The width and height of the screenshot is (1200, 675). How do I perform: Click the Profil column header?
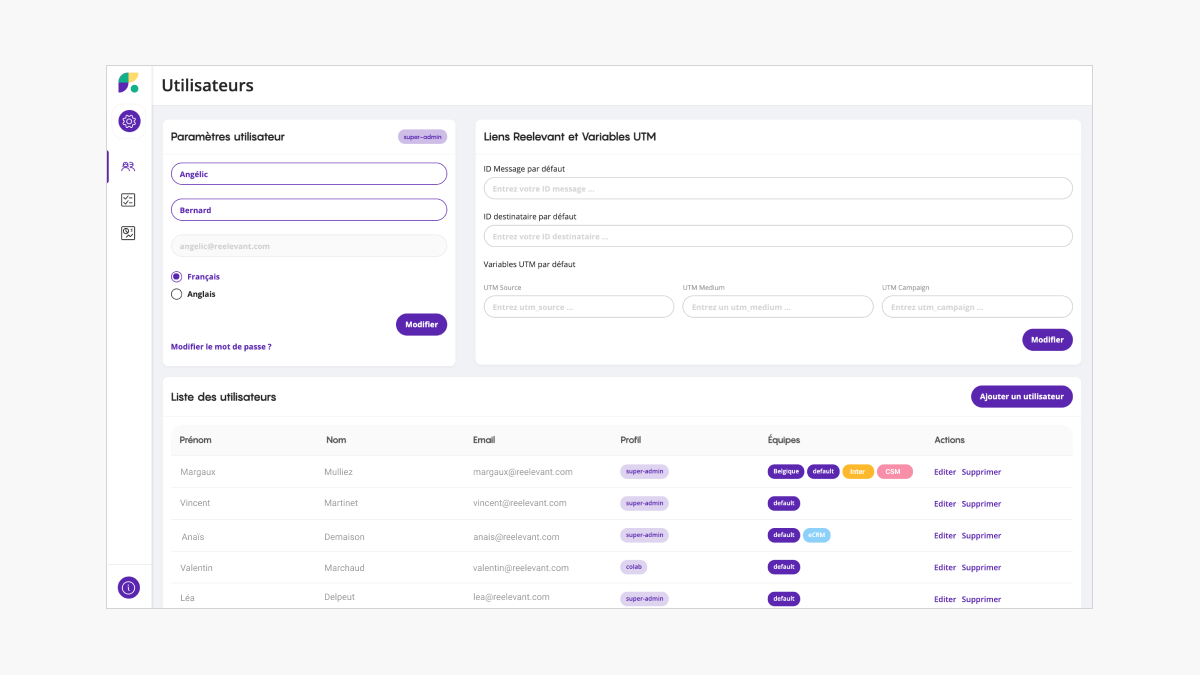point(631,440)
